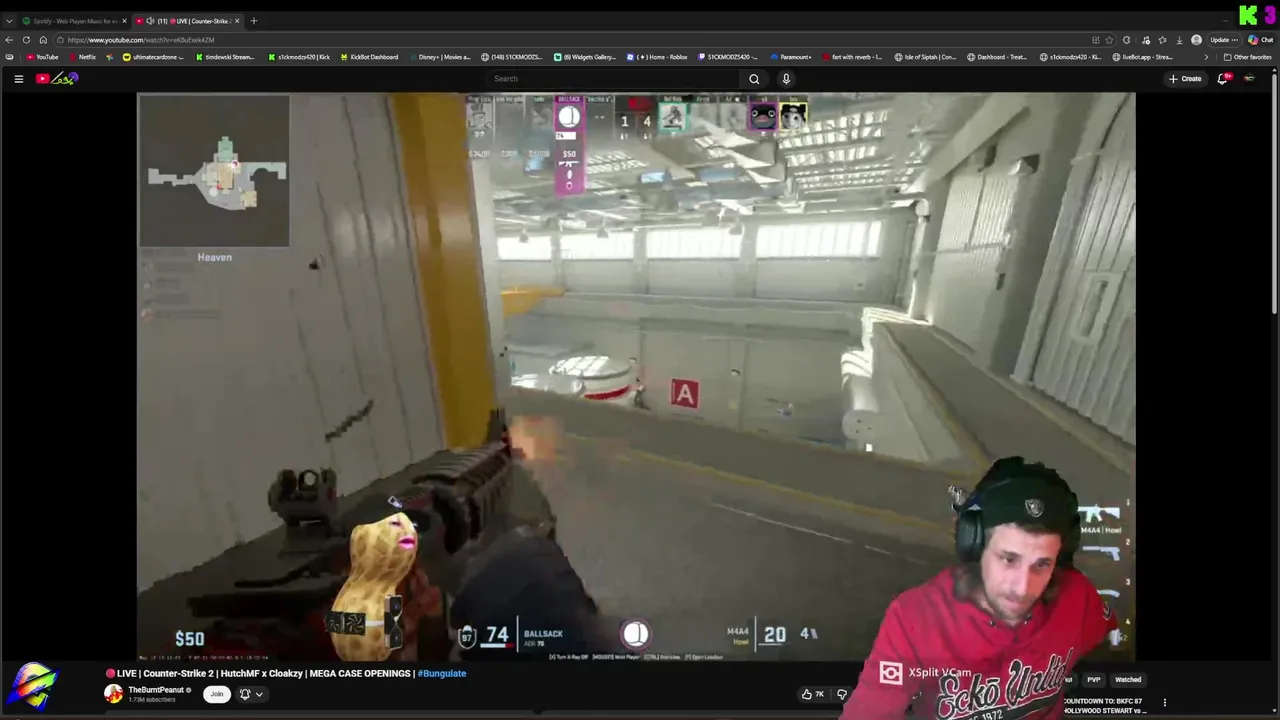Open the Netflix bookmark
The image size is (1280, 720).
tap(82, 57)
